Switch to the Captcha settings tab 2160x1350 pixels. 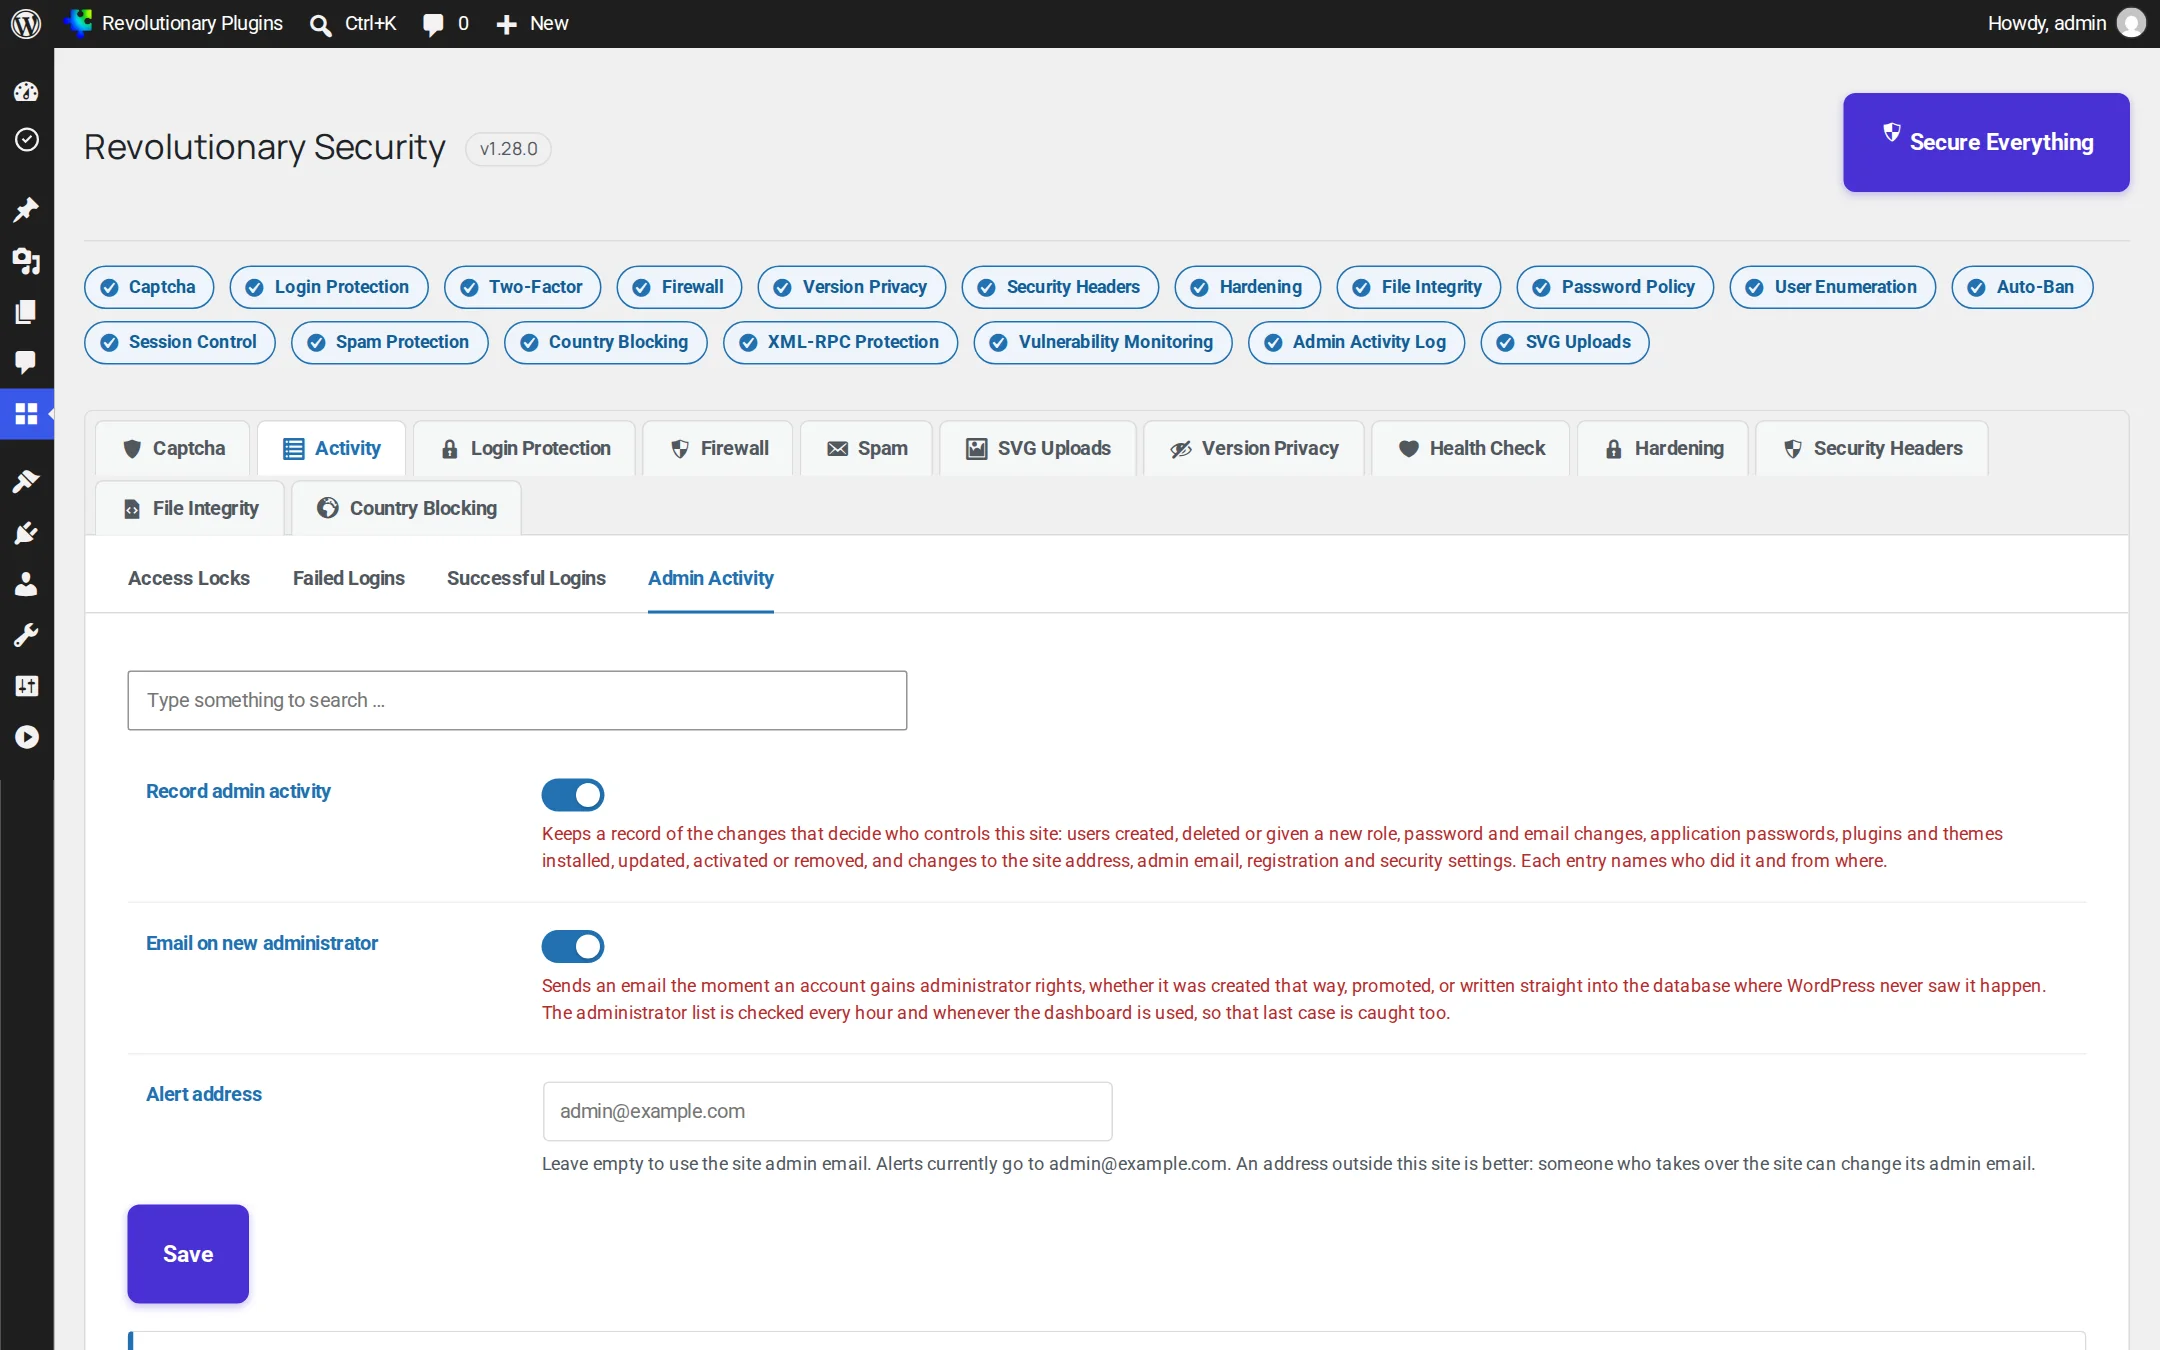pyautogui.click(x=174, y=448)
